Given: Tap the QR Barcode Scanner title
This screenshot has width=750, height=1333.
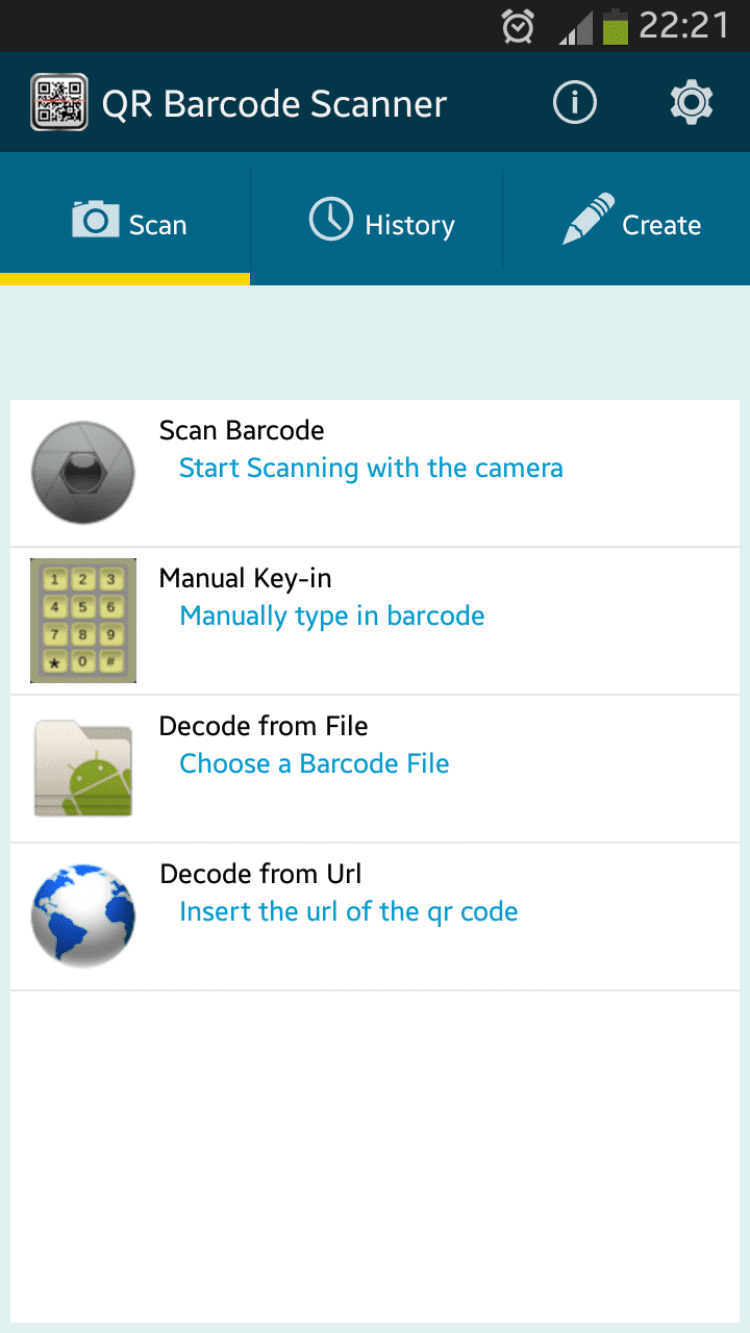Looking at the screenshot, I should point(274,104).
